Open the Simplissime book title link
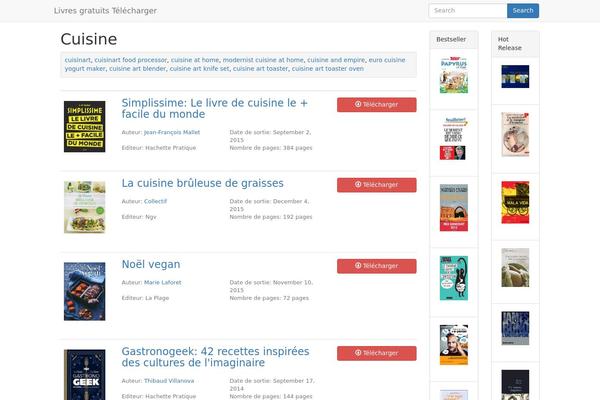 (x=214, y=108)
